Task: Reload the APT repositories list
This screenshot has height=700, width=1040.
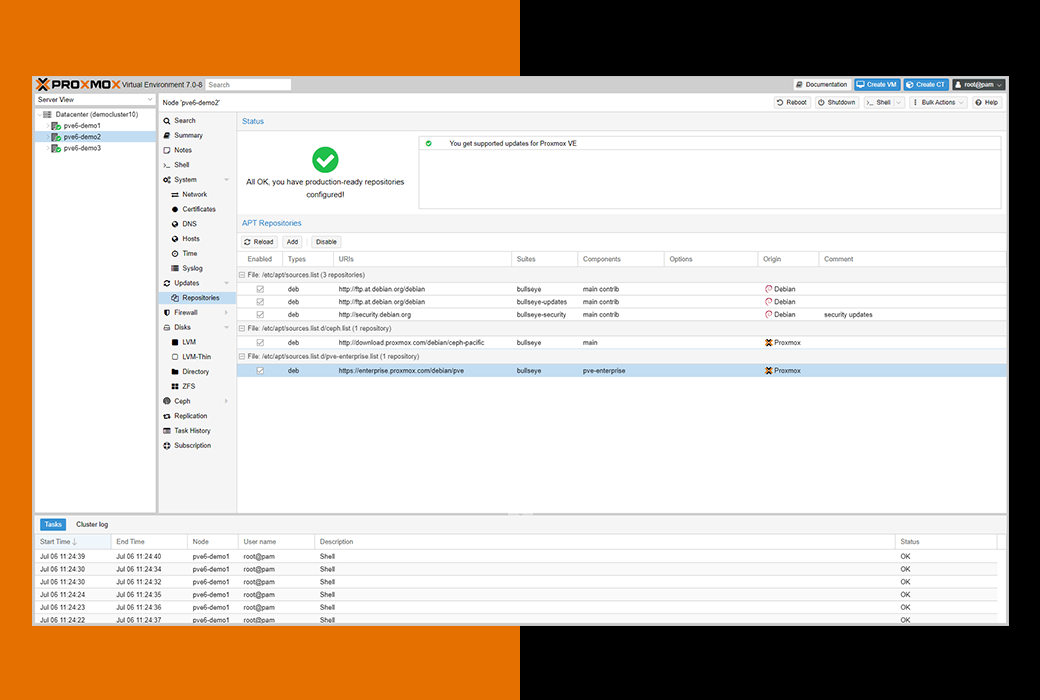Action: [259, 242]
